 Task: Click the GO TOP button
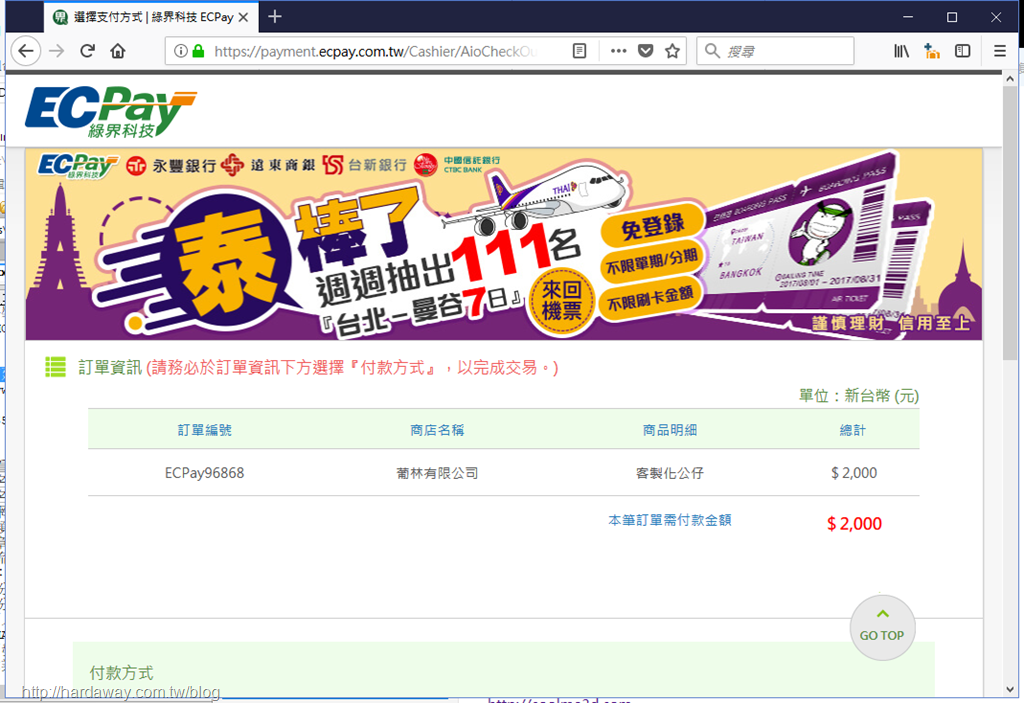pyautogui.click(x=882, y=628)
